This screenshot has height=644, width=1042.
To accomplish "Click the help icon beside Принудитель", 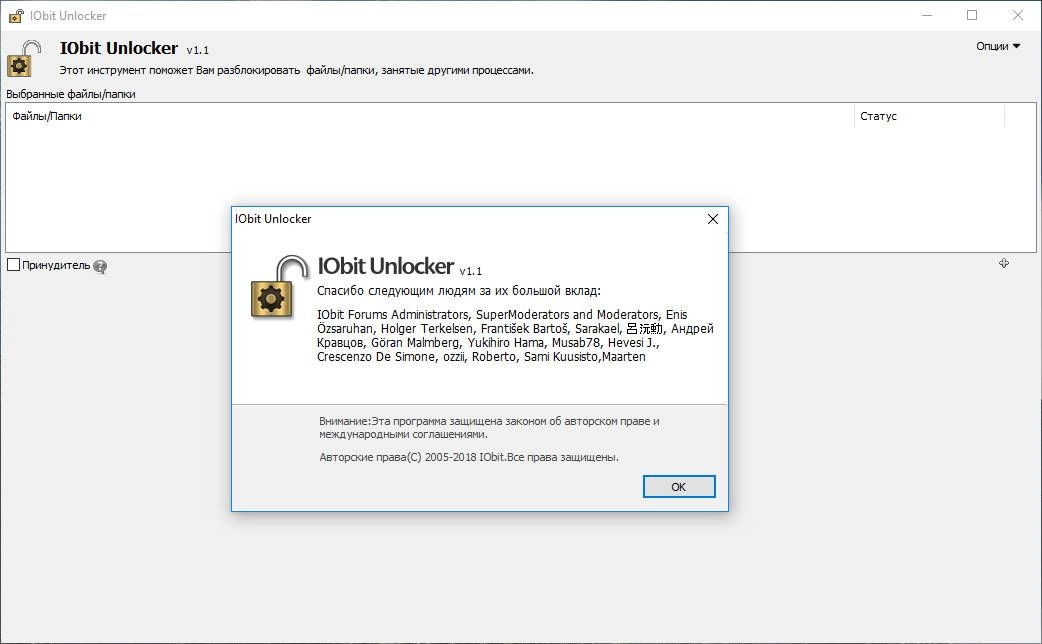I will 100,267.
